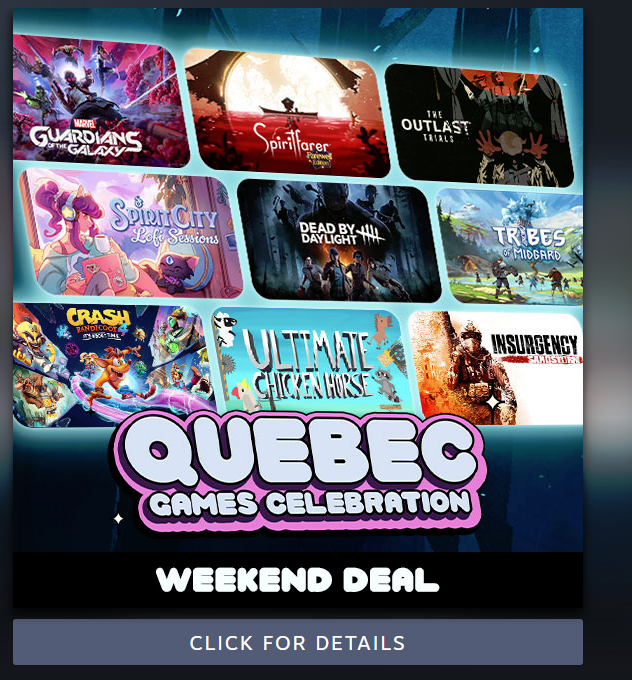Open The Outlast Trials game tile
Viewport: 632px width, 680px height.
tap(479, 126)
